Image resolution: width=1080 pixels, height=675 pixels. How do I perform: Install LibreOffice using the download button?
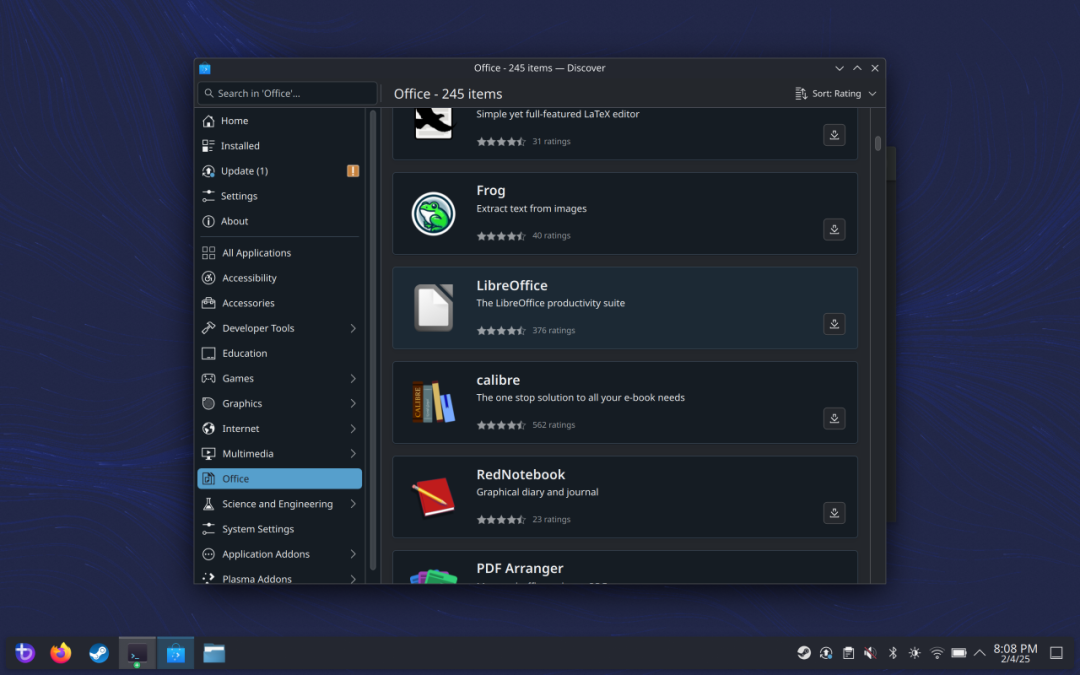point(834,324)
